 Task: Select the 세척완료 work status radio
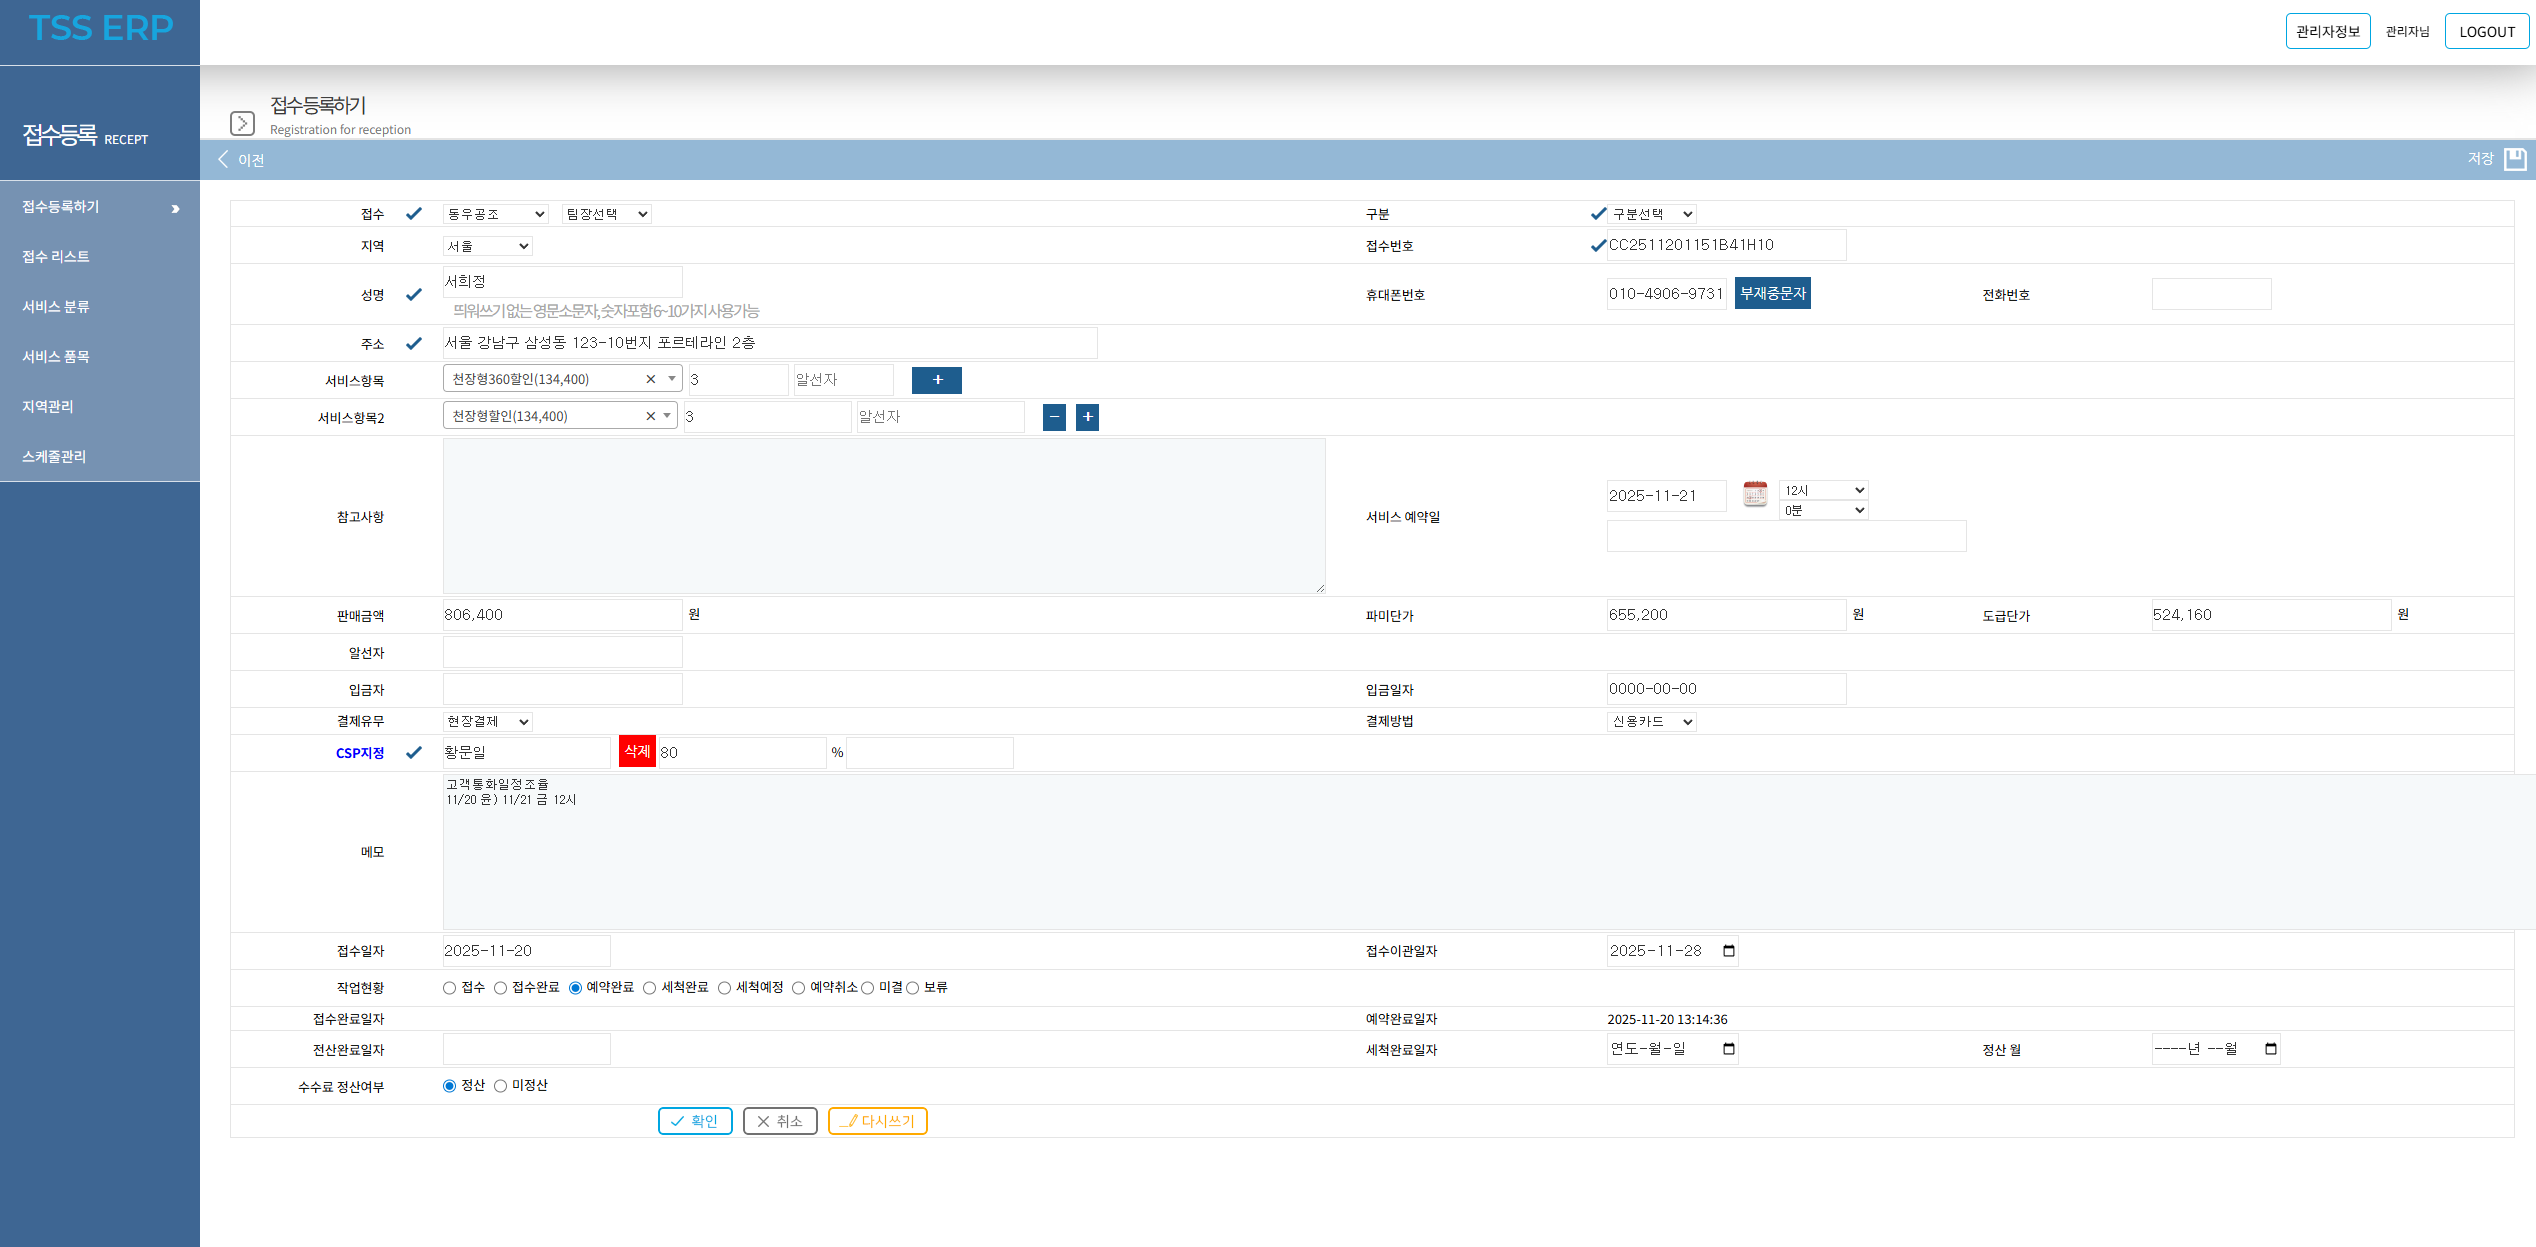[x=650, y=988]
